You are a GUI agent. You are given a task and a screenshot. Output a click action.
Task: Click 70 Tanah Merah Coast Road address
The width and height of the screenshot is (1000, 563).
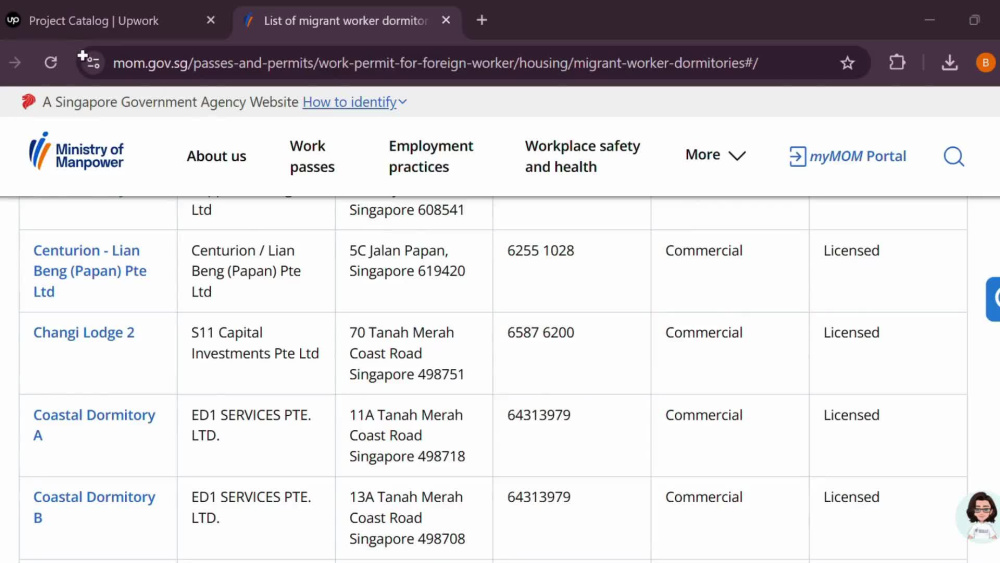coord(407,353)
